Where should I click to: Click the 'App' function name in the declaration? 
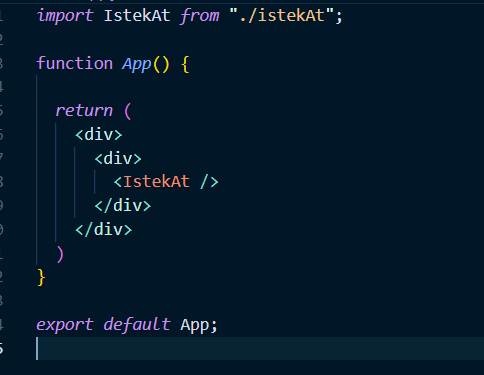pos(137,64)
